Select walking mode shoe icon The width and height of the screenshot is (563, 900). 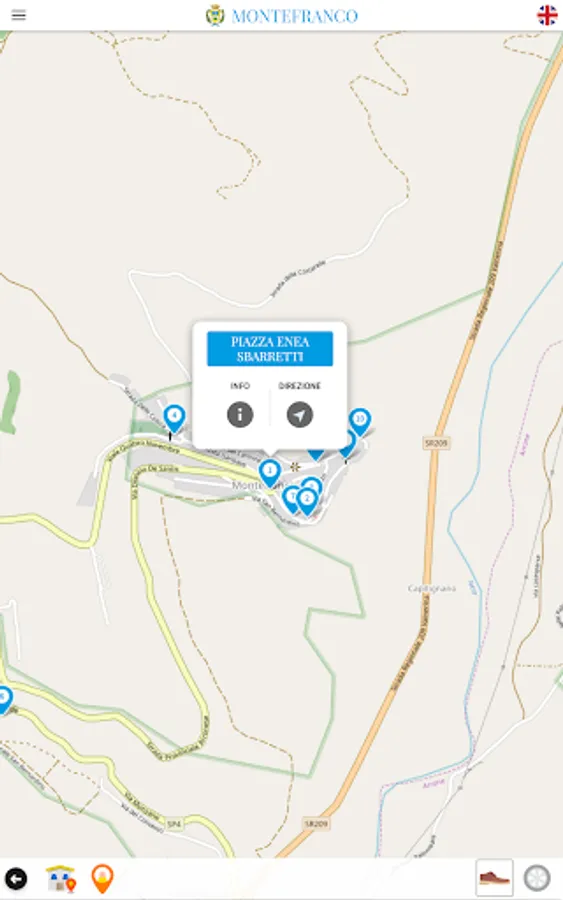494,878
